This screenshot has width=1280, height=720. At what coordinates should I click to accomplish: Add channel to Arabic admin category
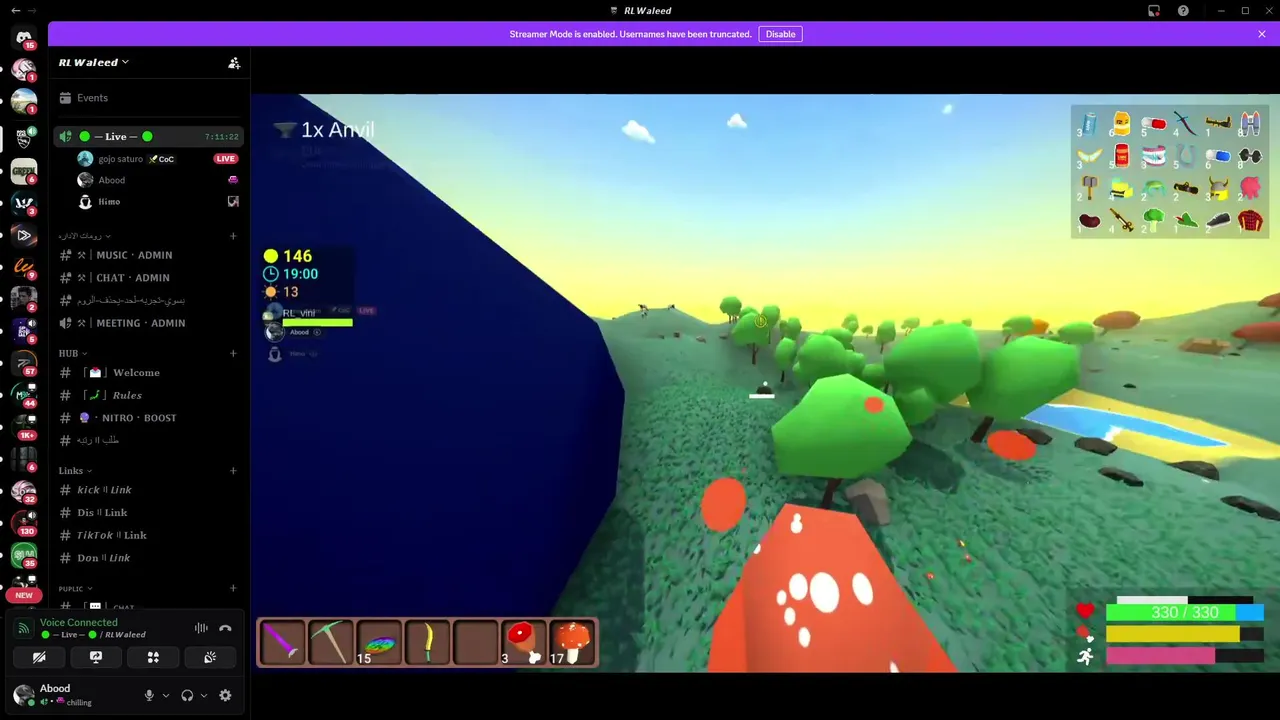click(233, 236)
